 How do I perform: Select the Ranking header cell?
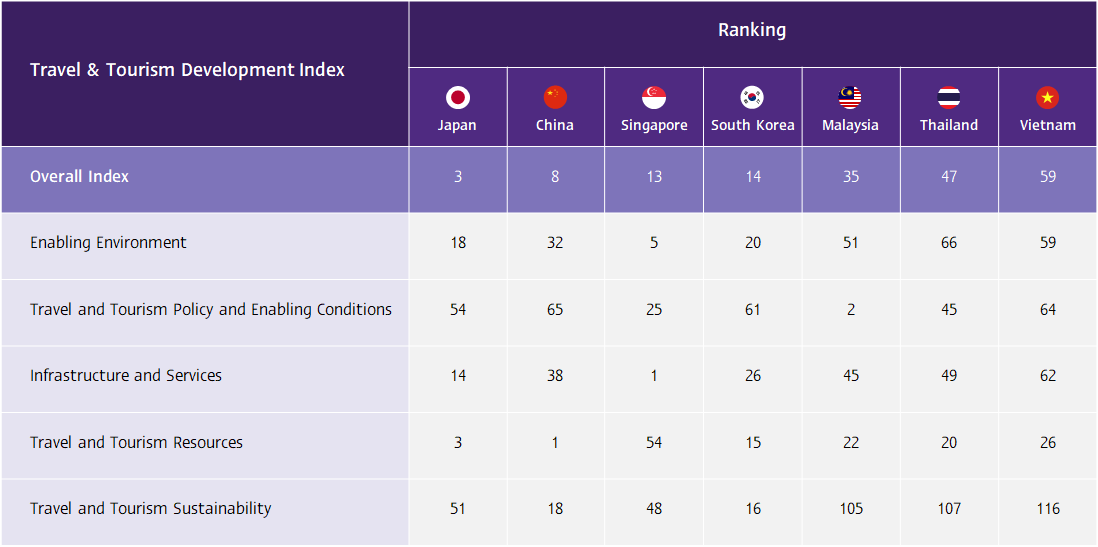752,30
